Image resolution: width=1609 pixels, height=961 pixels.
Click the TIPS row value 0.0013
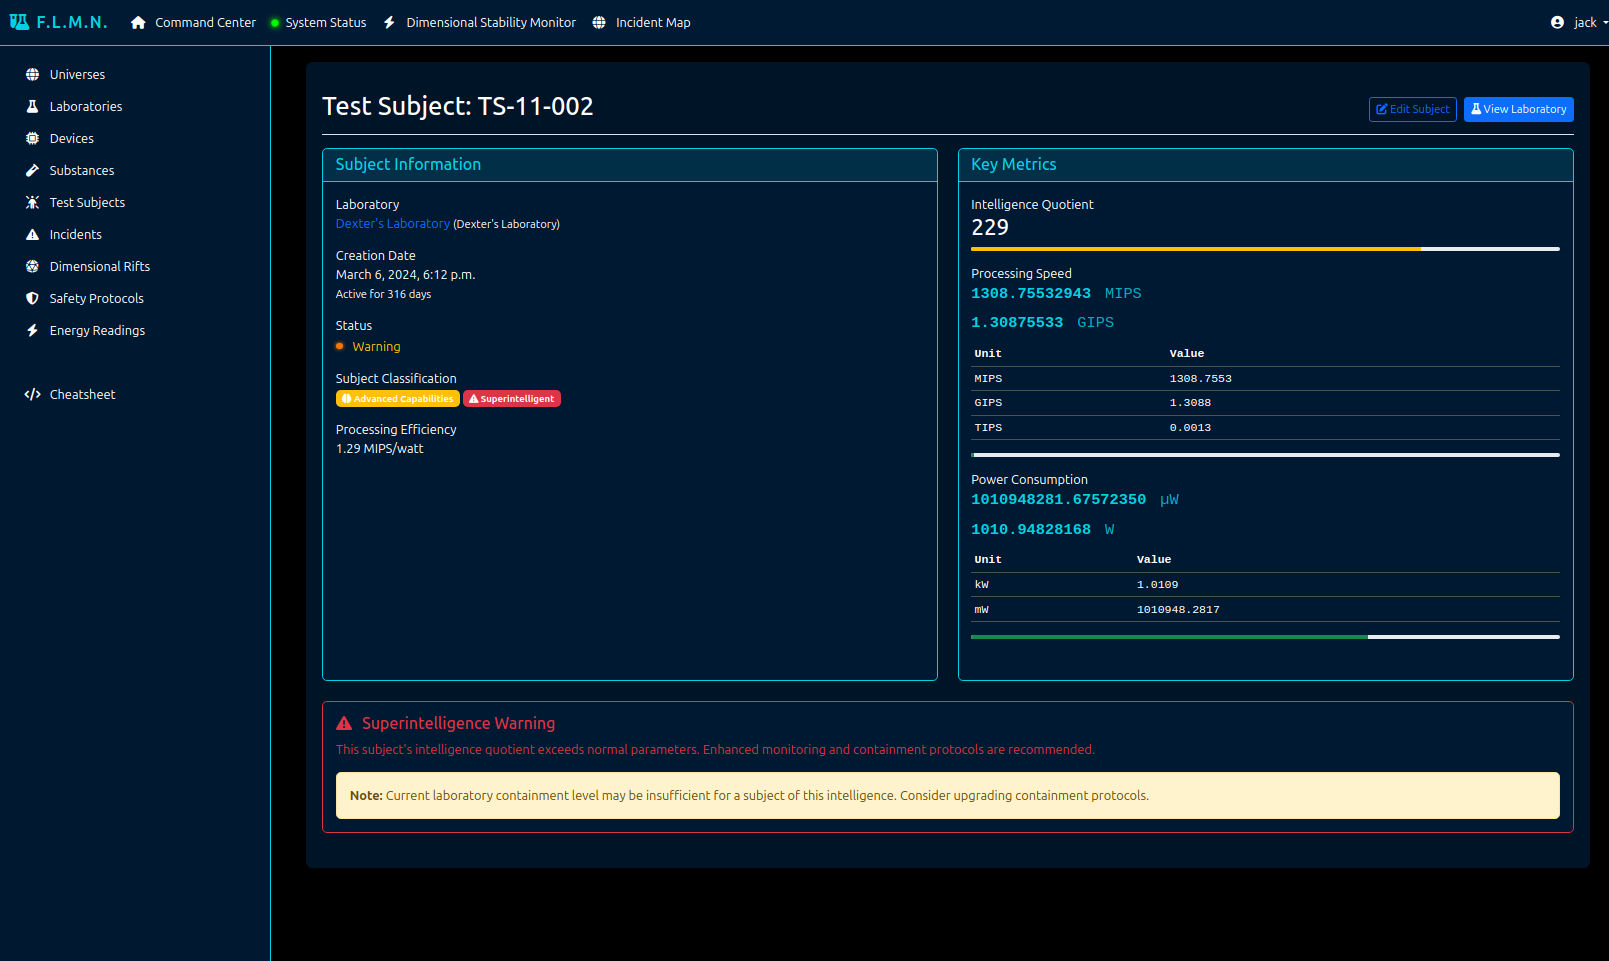click(x=1190, y=428)
